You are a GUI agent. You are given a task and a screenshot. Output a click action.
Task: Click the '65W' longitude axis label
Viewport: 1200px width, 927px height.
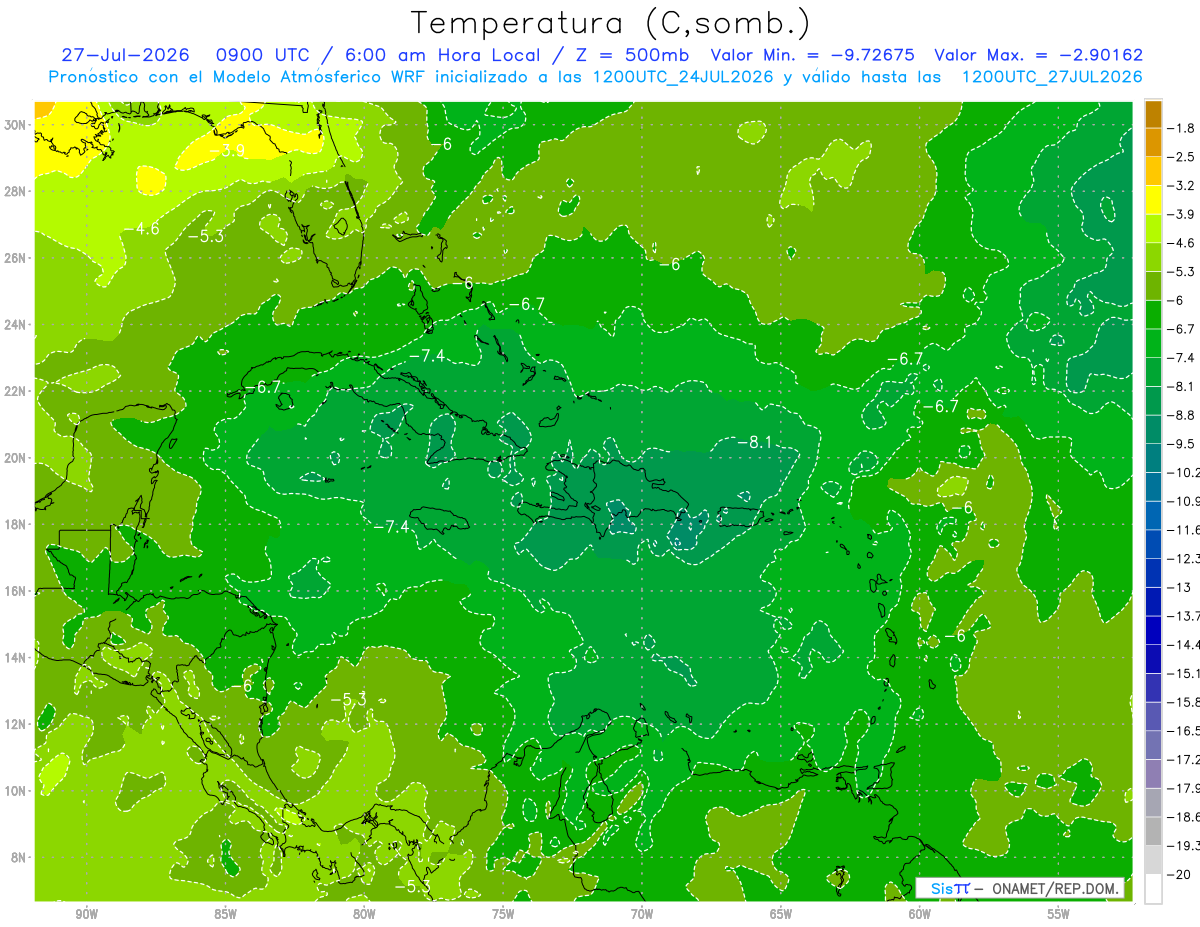(x=781, y=914)
